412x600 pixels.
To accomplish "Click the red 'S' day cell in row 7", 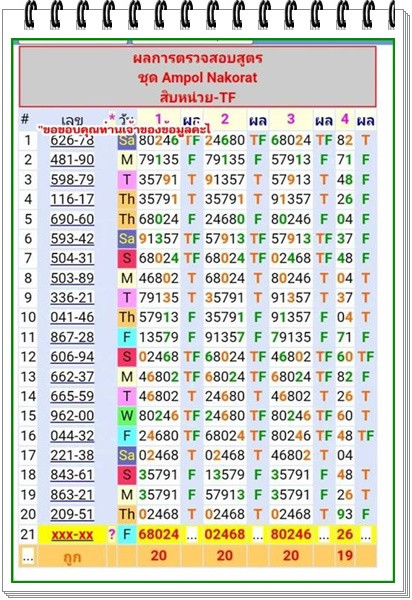I will click(x=127, y=258).
